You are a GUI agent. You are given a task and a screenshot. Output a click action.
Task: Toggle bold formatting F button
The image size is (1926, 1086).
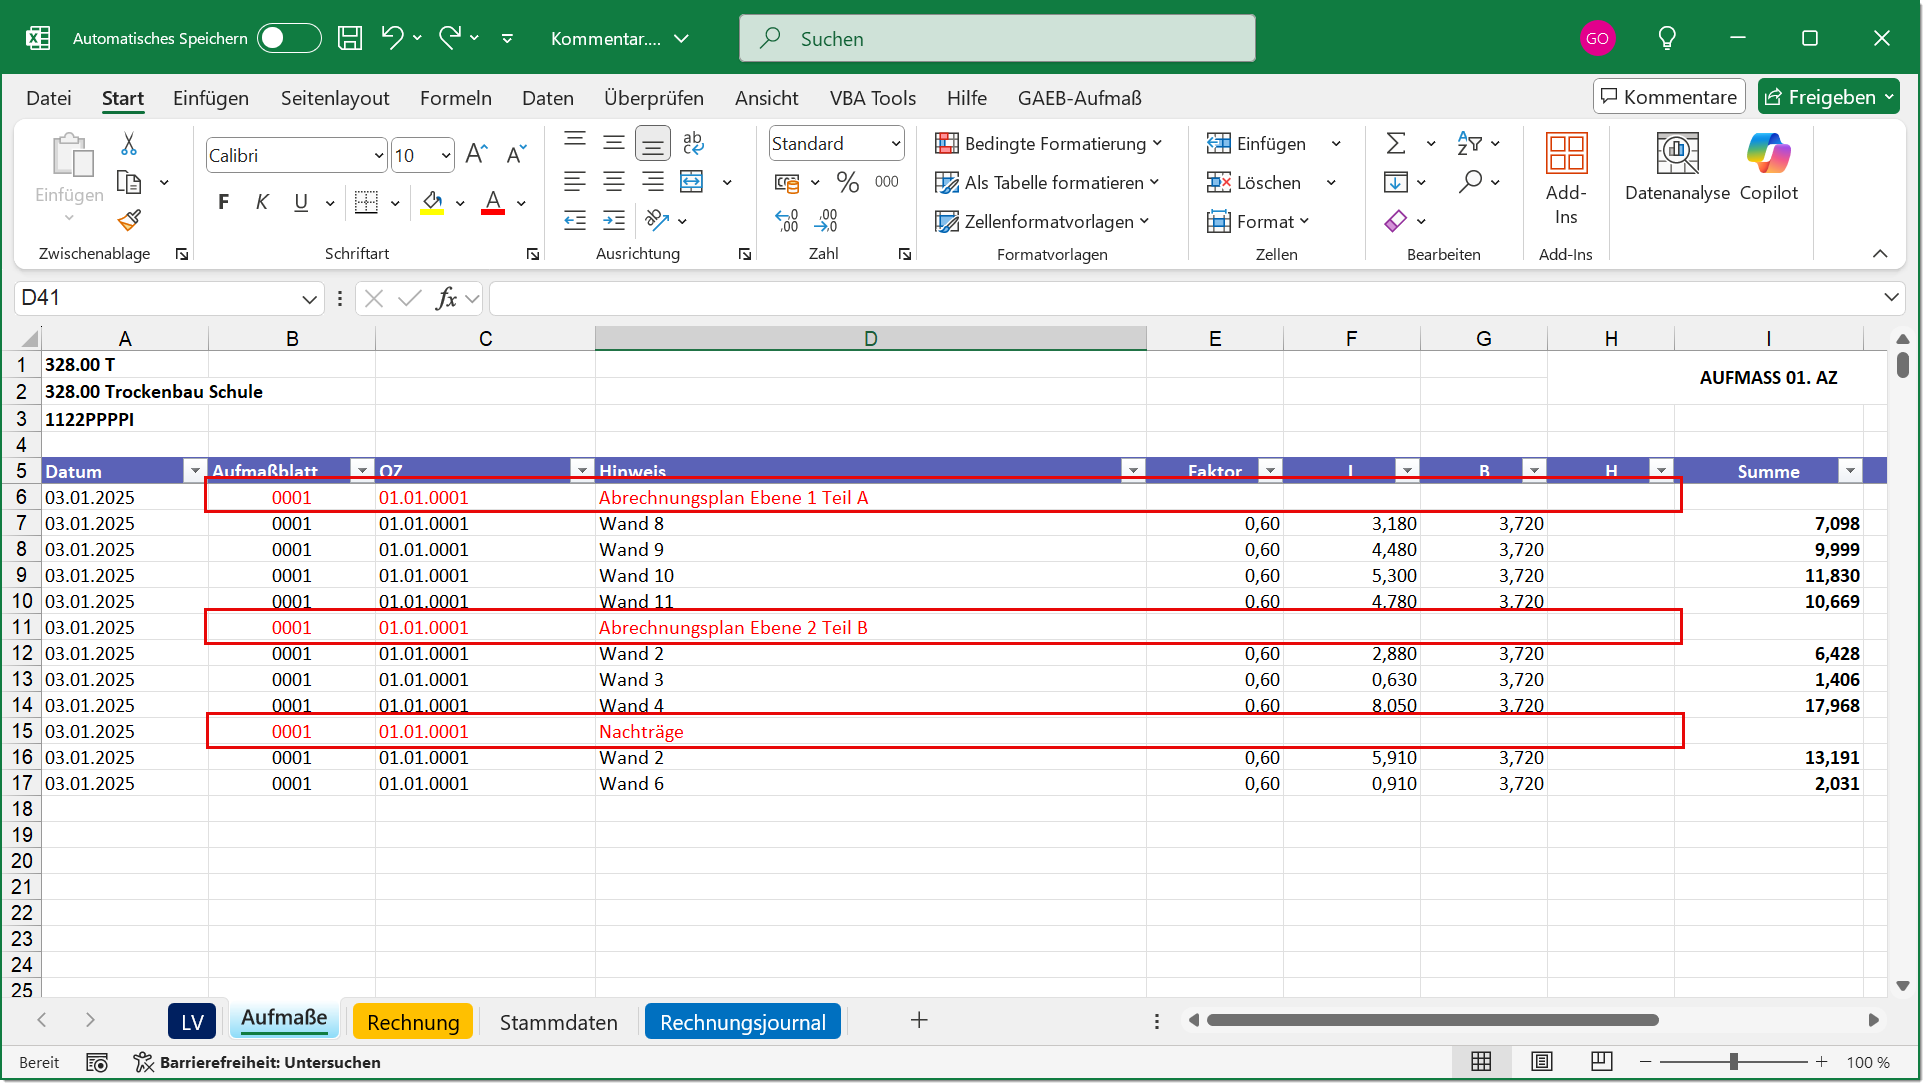[224, 202]
